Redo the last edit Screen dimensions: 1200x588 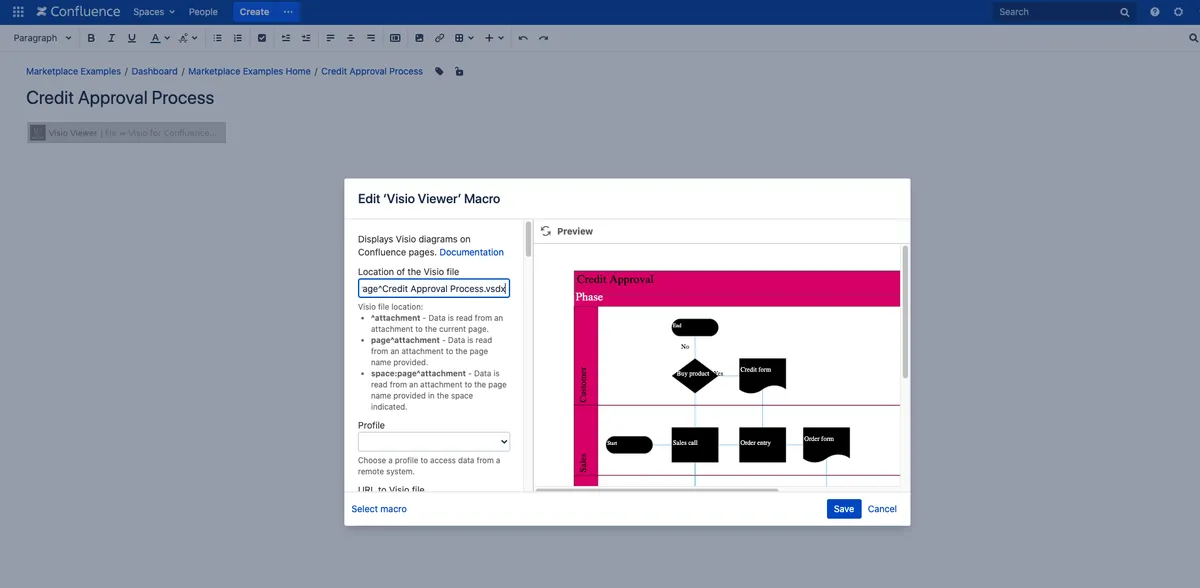click(543, 38)
